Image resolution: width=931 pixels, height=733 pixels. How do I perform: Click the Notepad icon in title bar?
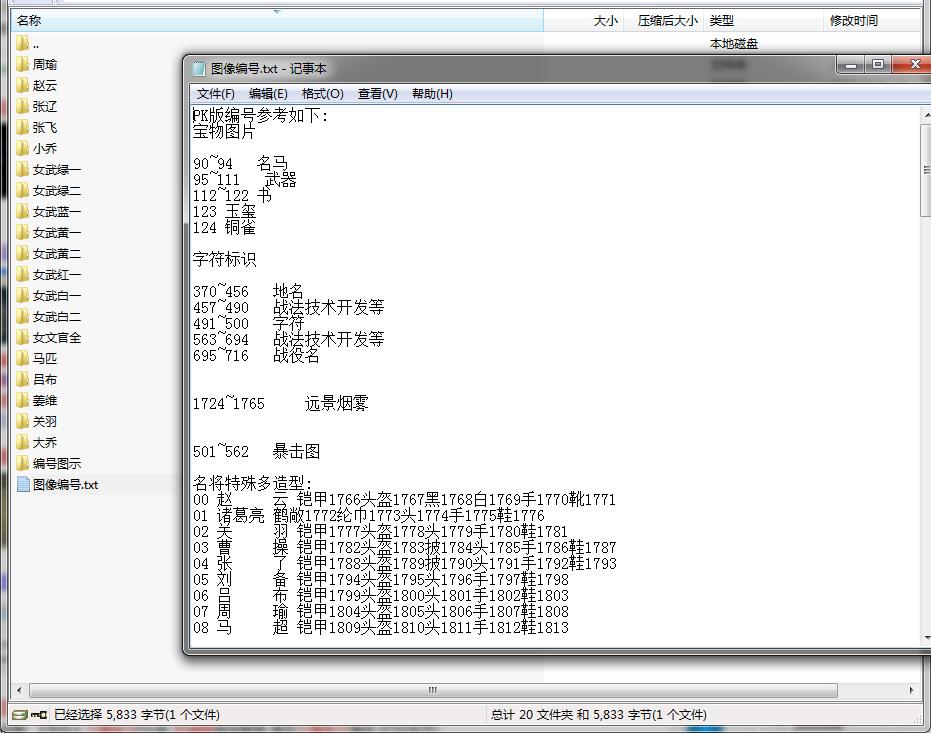pyautogui.click(x=198, y=68)
